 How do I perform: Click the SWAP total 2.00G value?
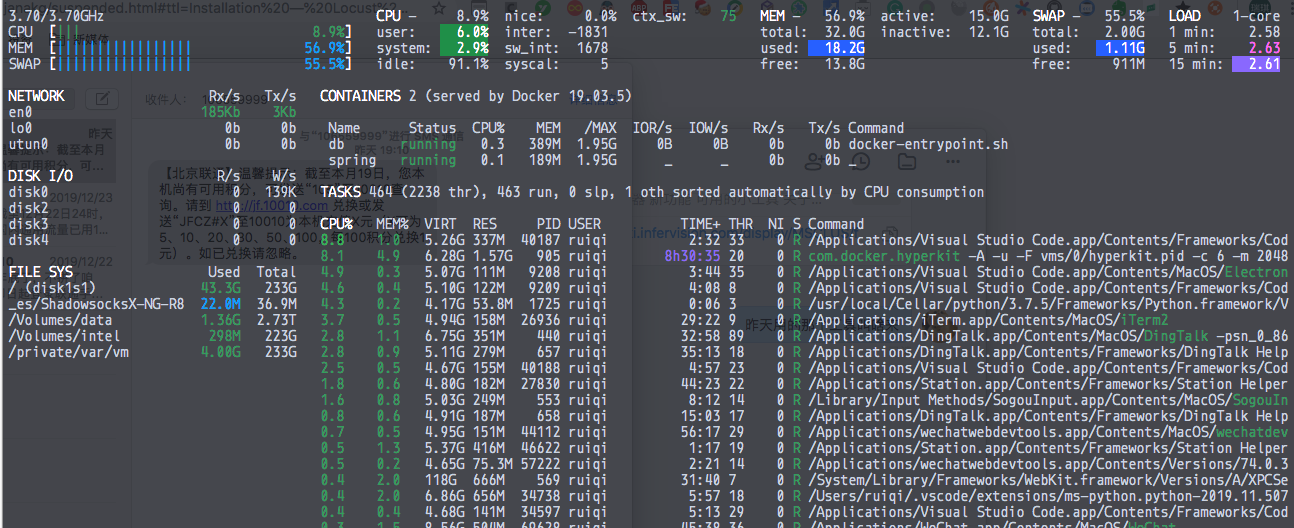(x=1124, y=32)
